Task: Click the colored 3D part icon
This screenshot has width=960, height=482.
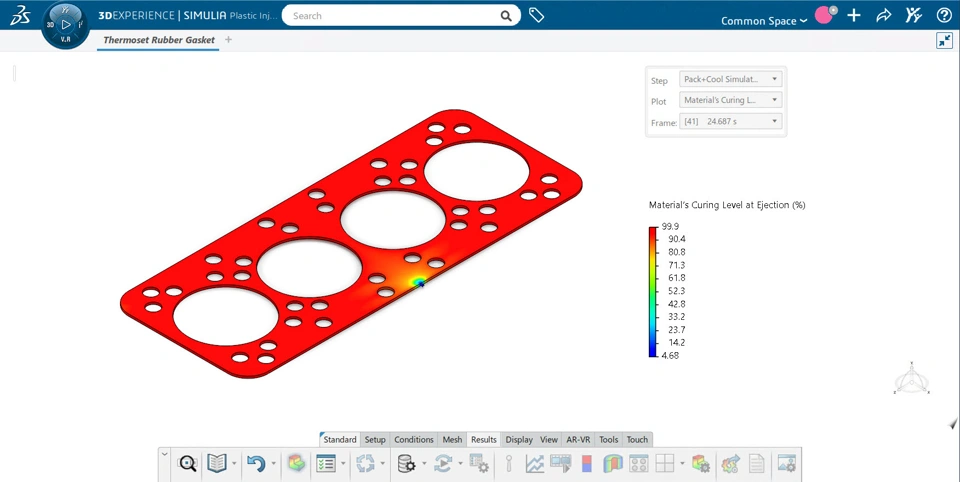Action: (296, 464)
